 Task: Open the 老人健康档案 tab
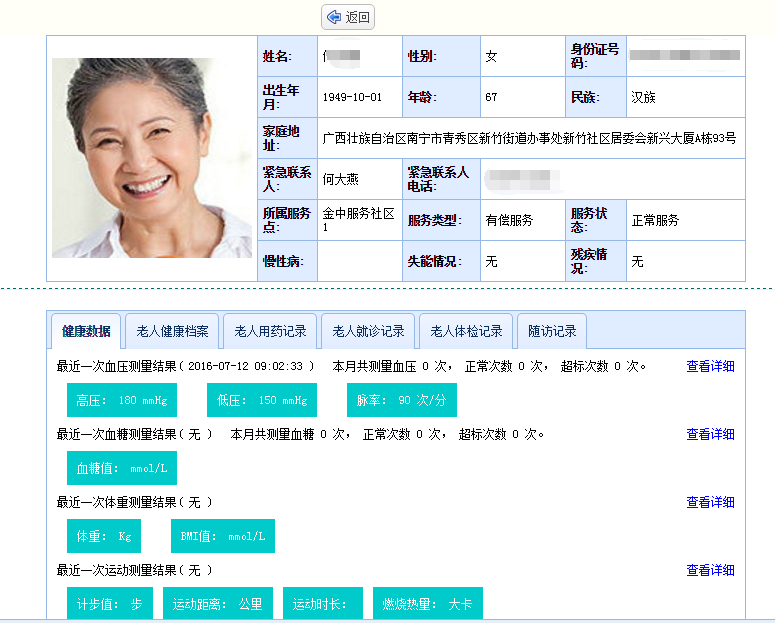(172, 331)
